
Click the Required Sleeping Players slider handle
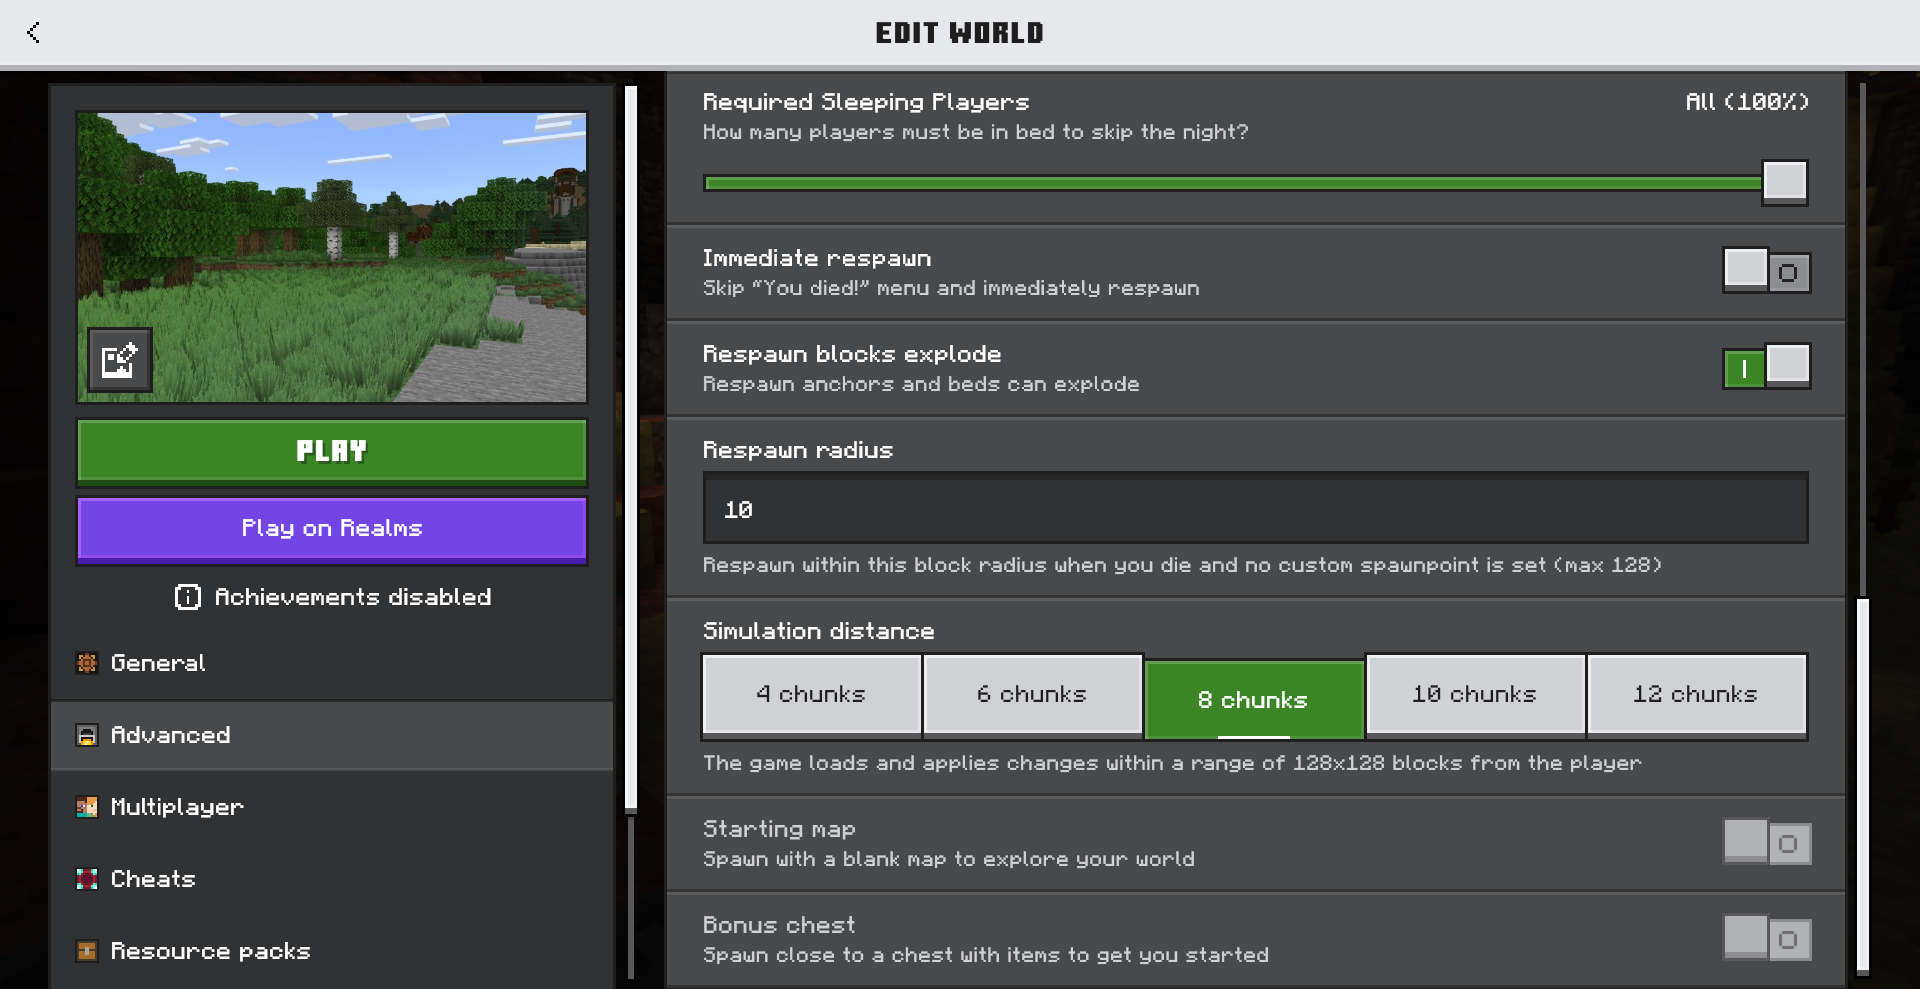1785,182
